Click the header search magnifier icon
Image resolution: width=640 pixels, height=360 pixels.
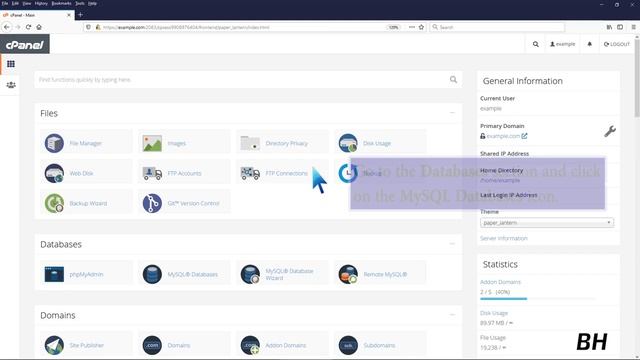[536, 44]
